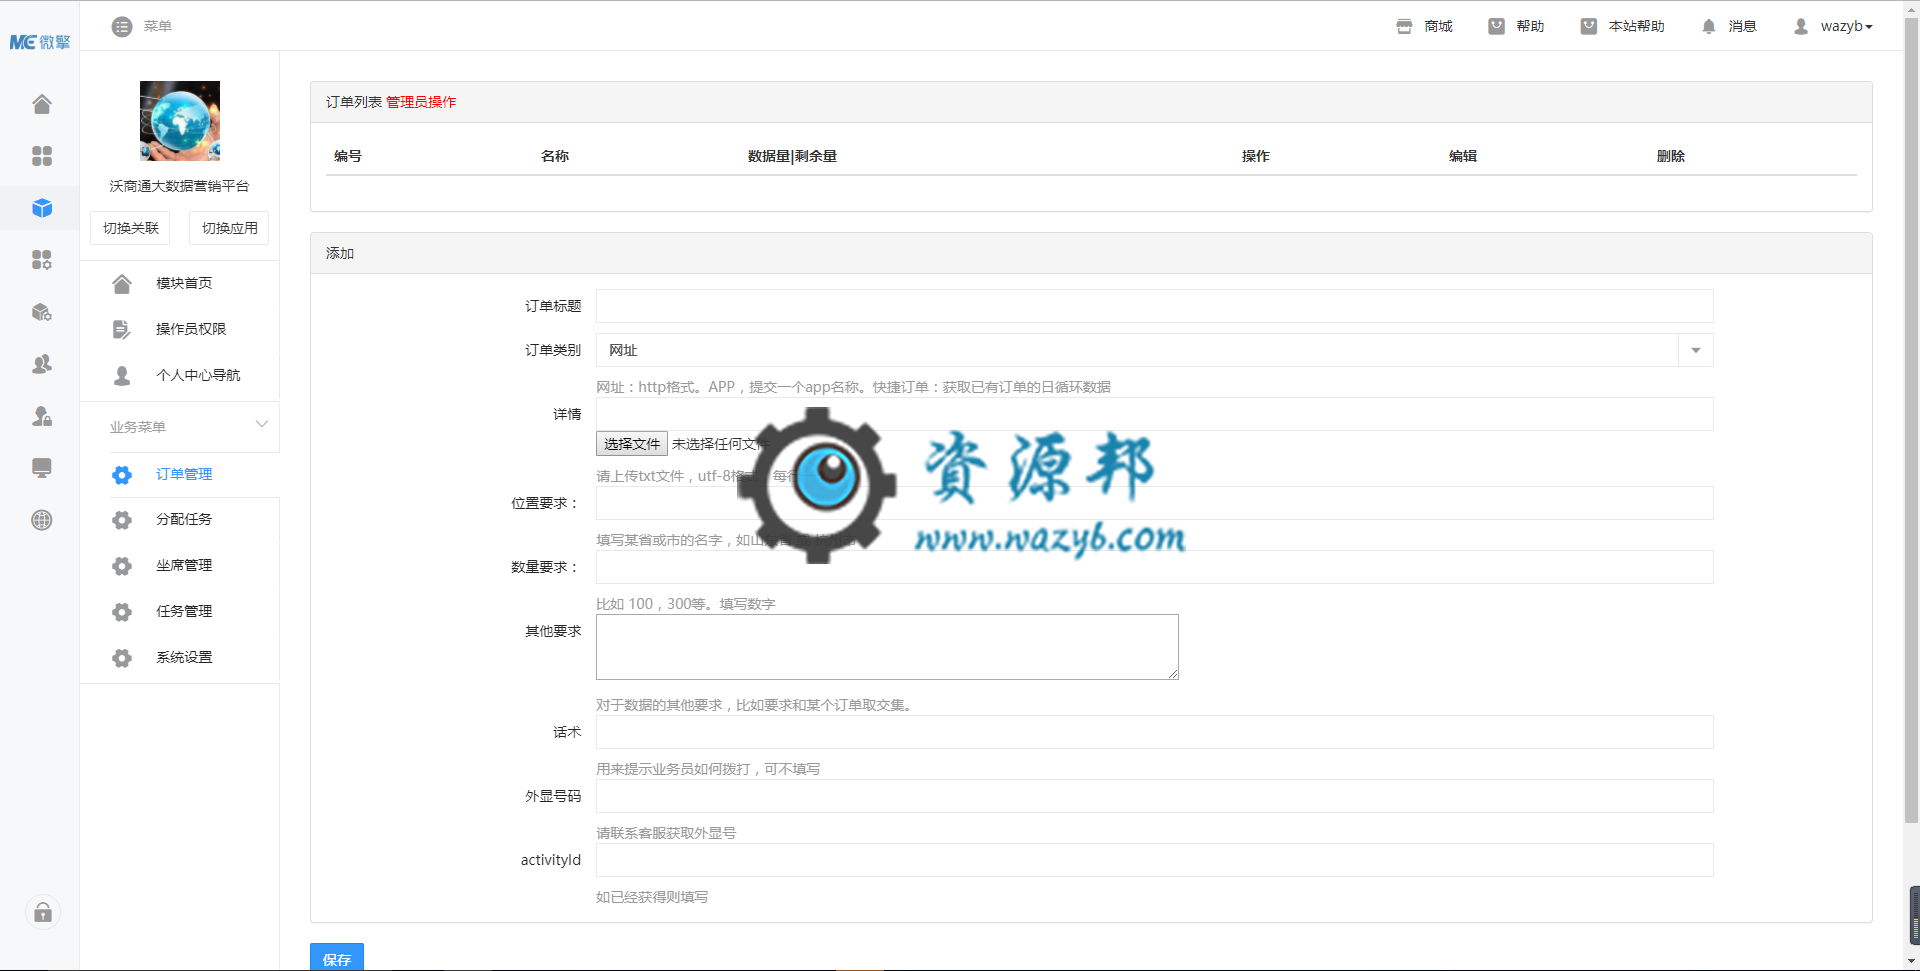Click the activityId input field
Image resolution: width=1920 pixels, height=971 pixels.
click(1154, 860)
